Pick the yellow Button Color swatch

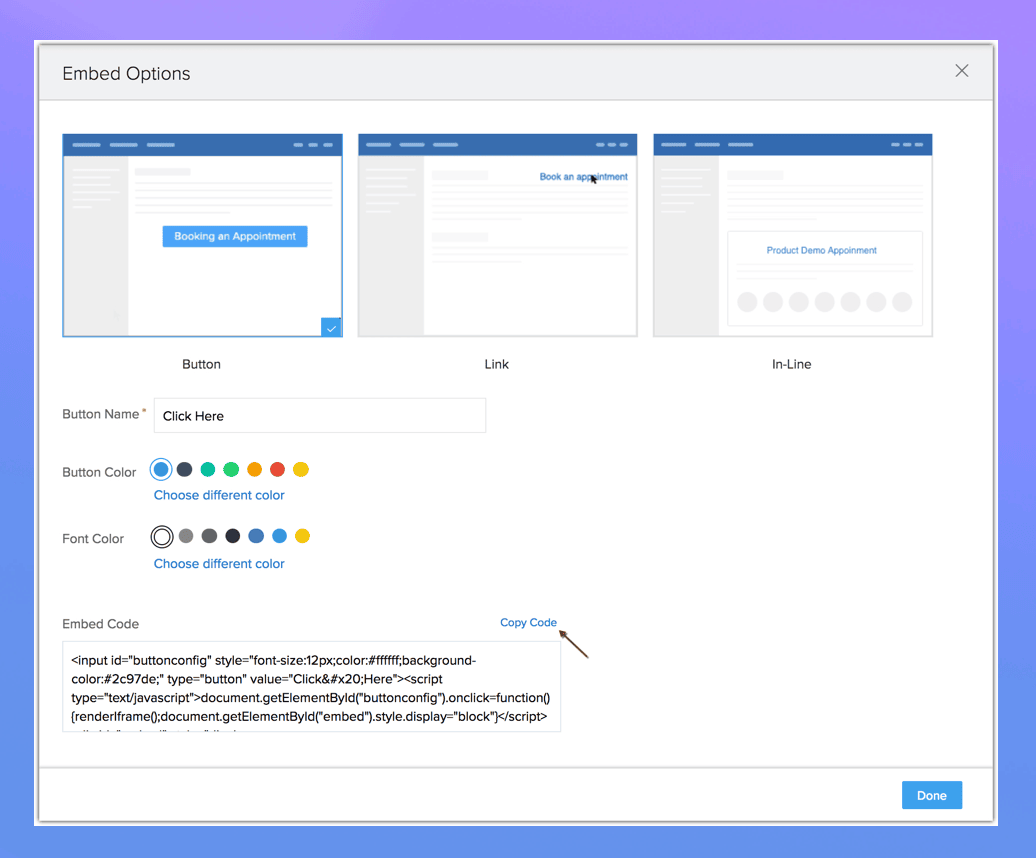(x=301, y=469)
